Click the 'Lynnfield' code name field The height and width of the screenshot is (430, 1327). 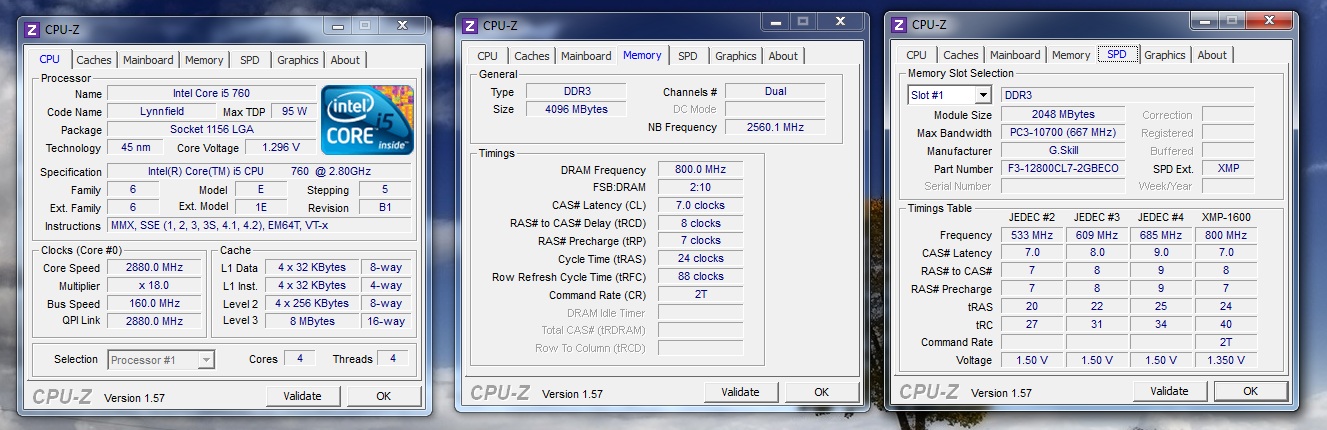(161, 112)
